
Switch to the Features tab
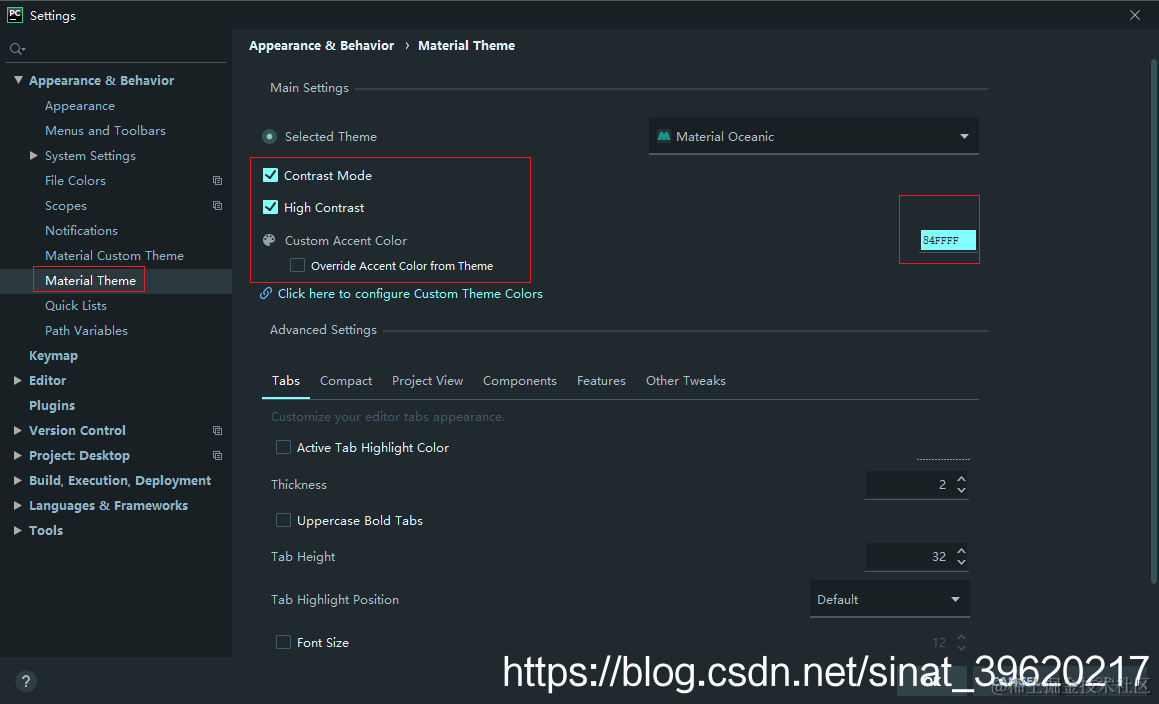coord(601,381)
